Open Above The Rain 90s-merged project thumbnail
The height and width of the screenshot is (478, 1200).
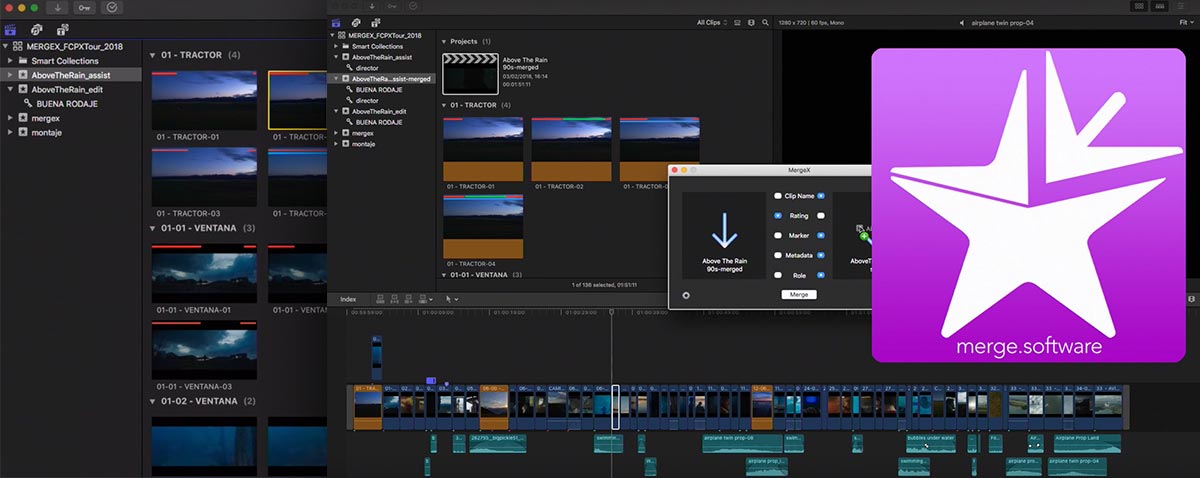tap(470, 74)
